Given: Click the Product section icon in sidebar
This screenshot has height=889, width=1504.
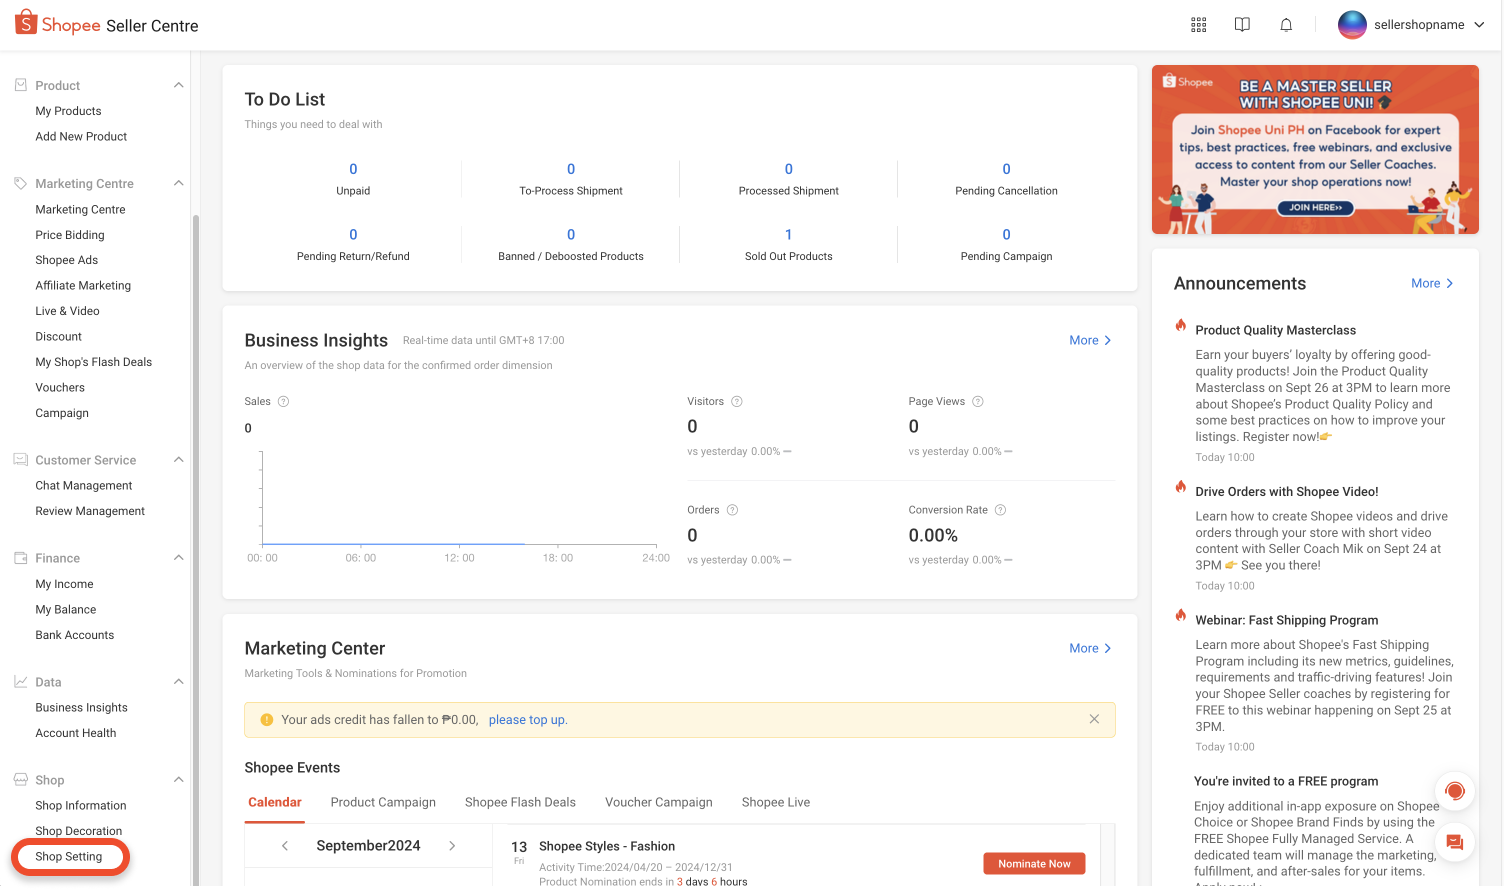Looking at the screenshot, I should coord(22,85).
